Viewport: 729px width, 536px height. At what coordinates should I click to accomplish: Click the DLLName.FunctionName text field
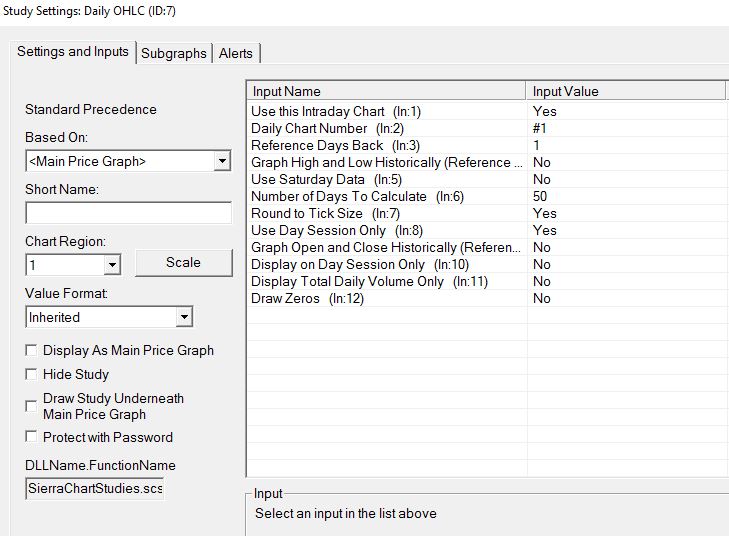(x=94, y=489)
